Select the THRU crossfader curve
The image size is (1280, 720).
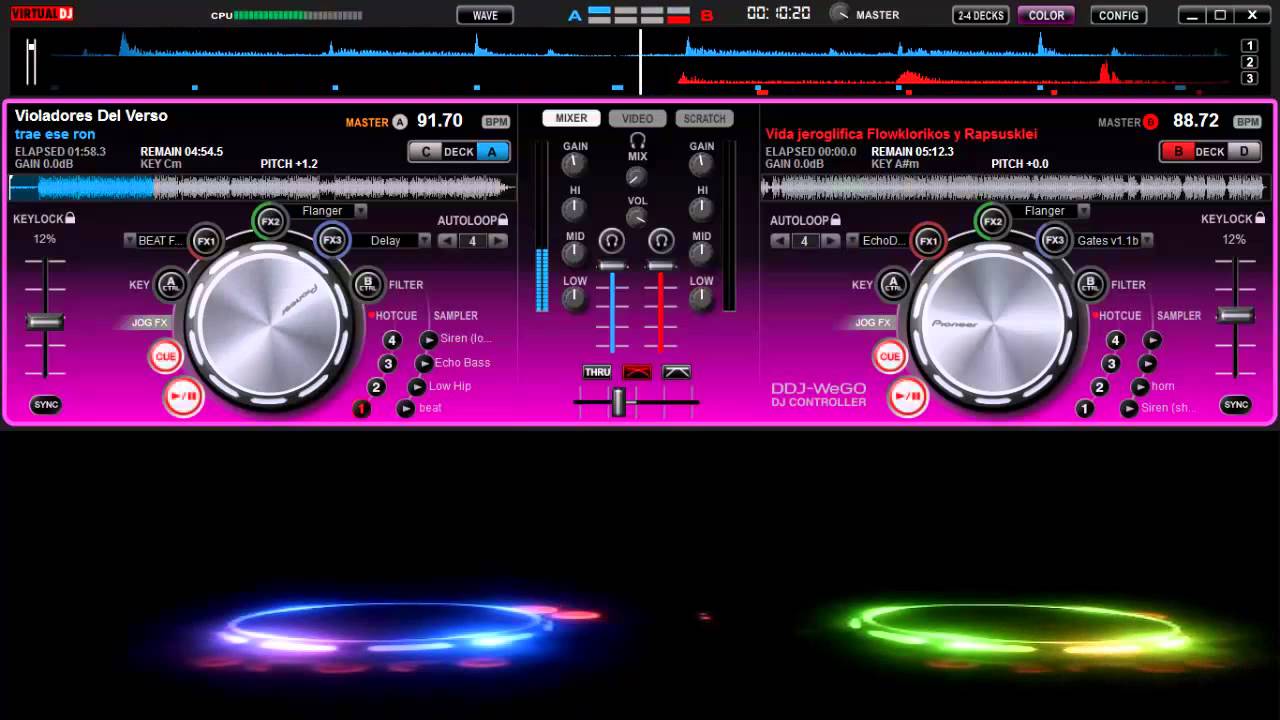[x=597, y=372]
